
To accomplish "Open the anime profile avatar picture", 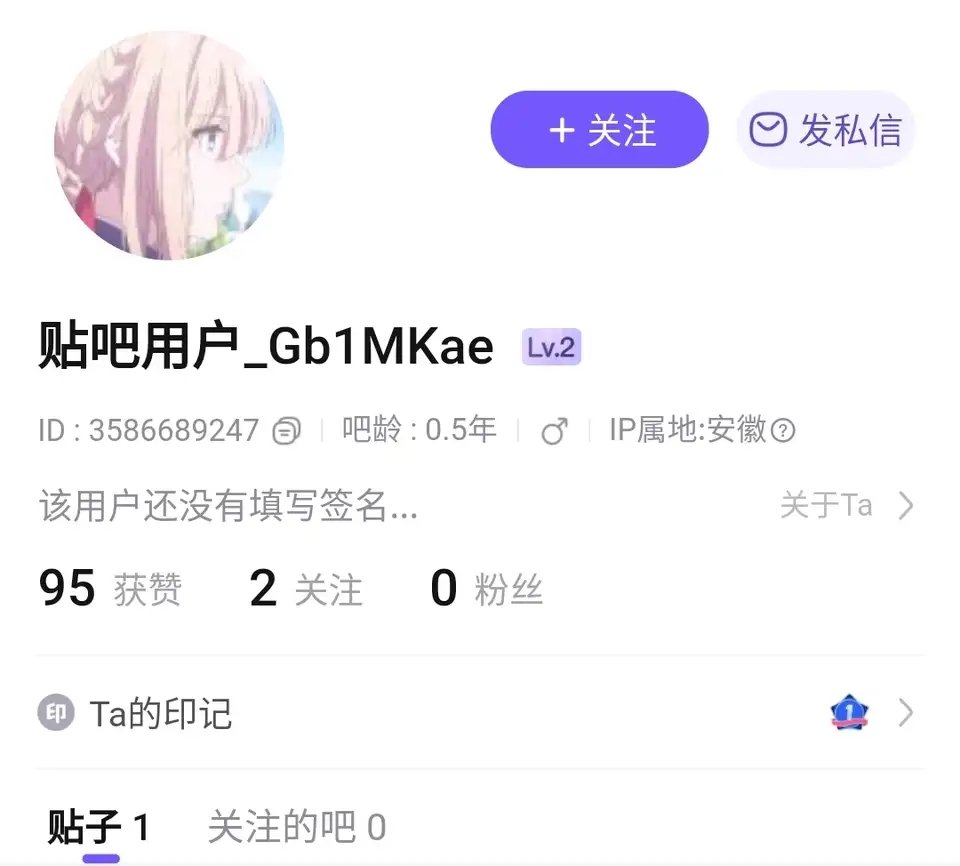I will click(169, 145).
